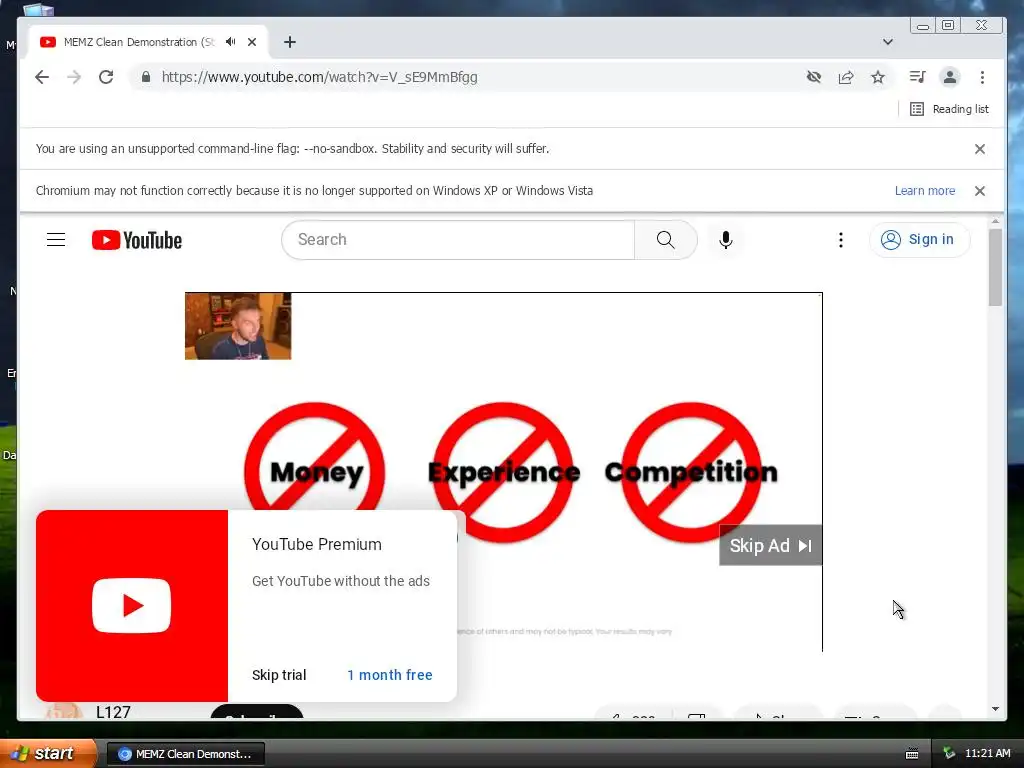1024x768 pixels.
Task: Click the YouTube Premium red logo image
Action: coord(132,605)
